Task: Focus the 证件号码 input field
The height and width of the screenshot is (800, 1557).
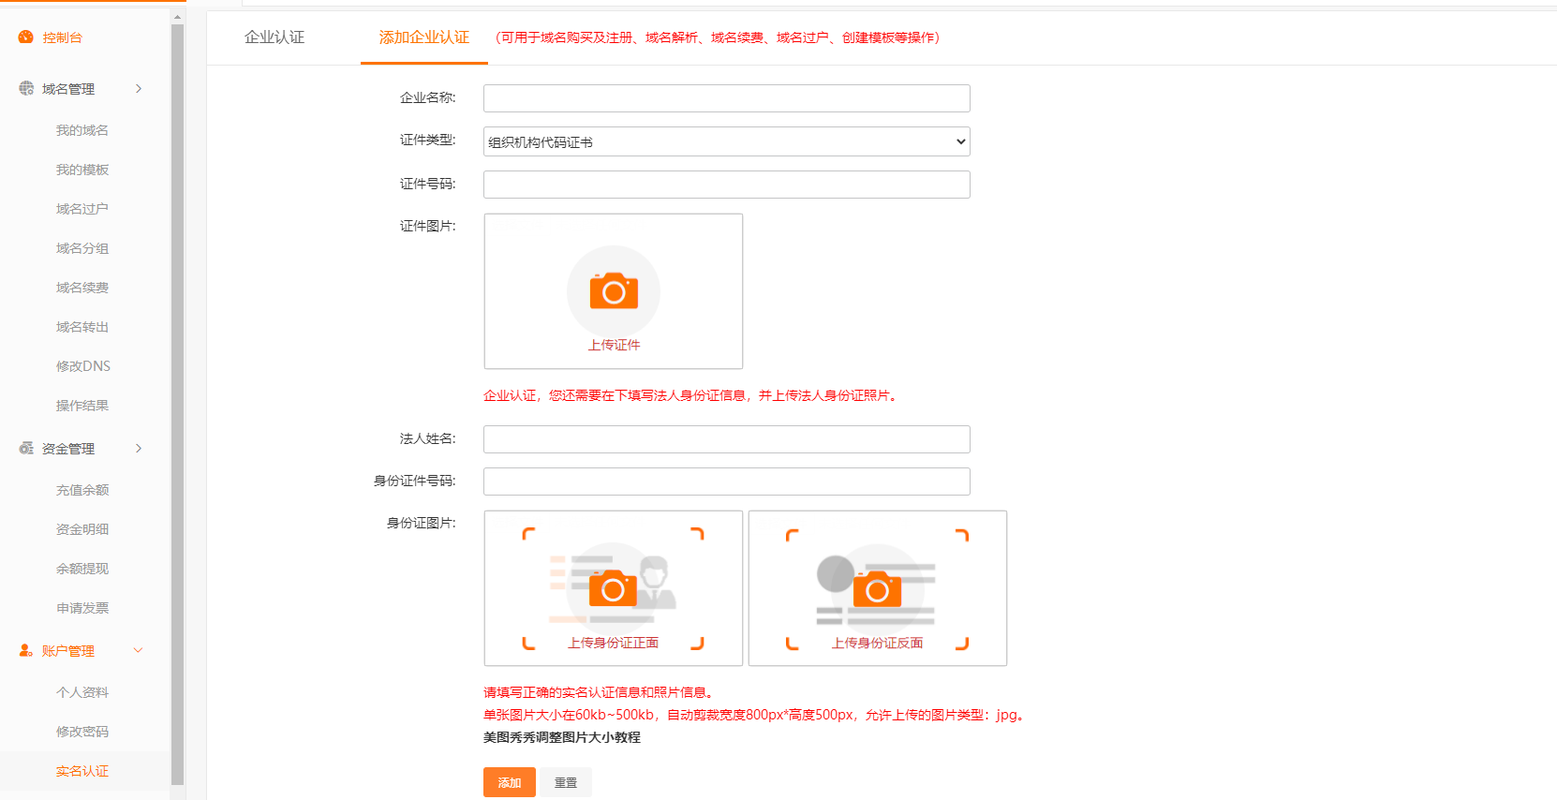Action: pos(727,184)
